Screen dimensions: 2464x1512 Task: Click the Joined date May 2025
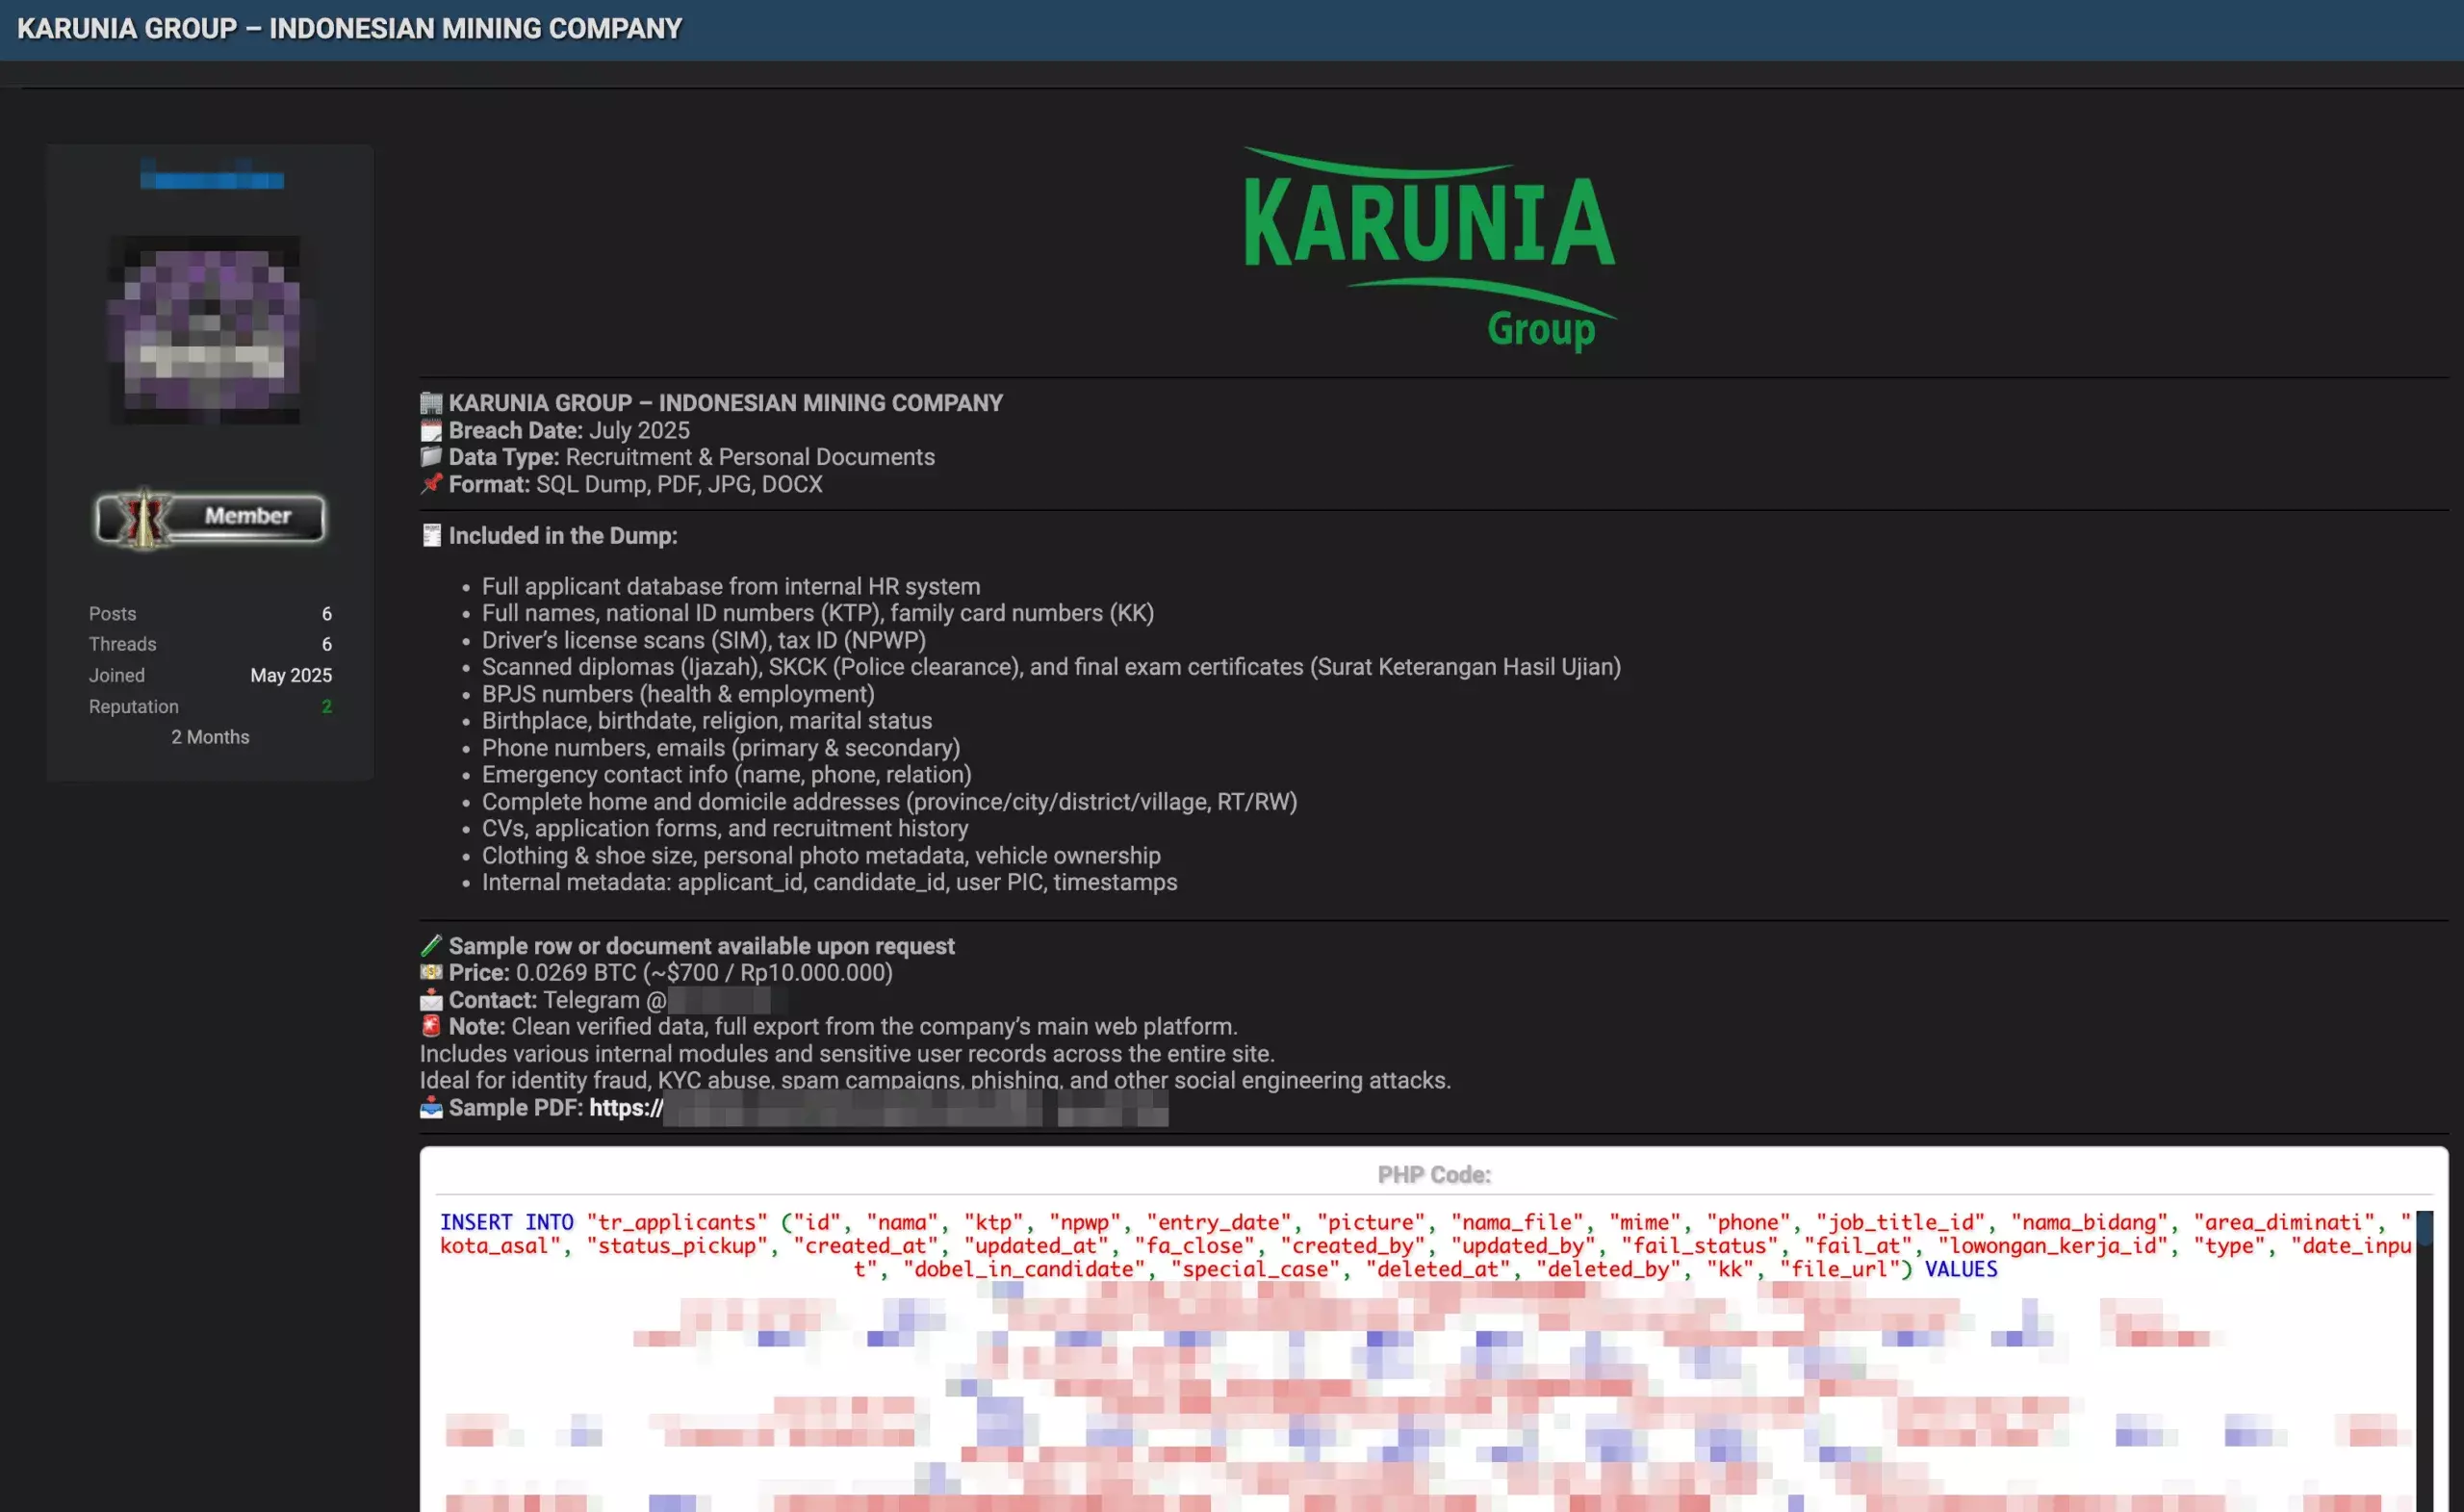coord(291,675)
